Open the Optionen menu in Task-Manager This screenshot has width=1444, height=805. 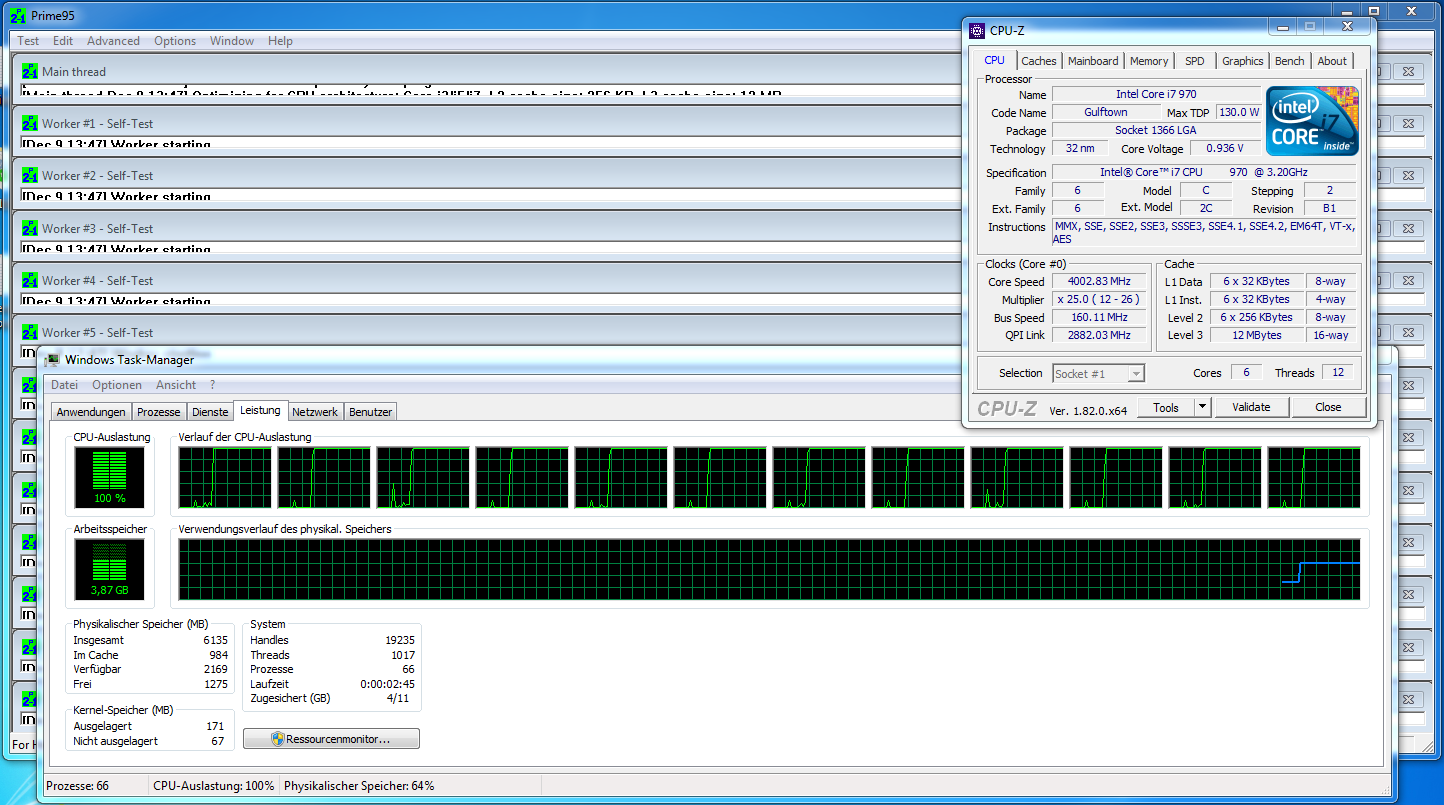(117, 385)
